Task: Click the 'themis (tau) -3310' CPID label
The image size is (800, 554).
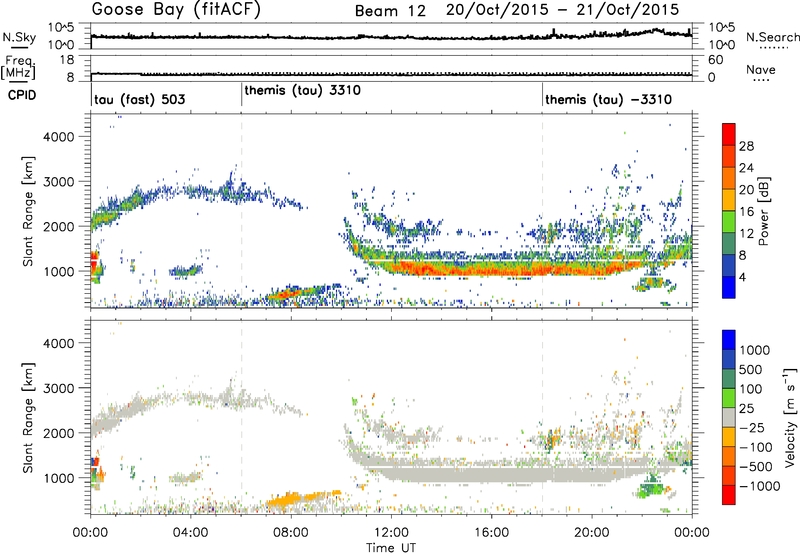Action: point(608,99)
